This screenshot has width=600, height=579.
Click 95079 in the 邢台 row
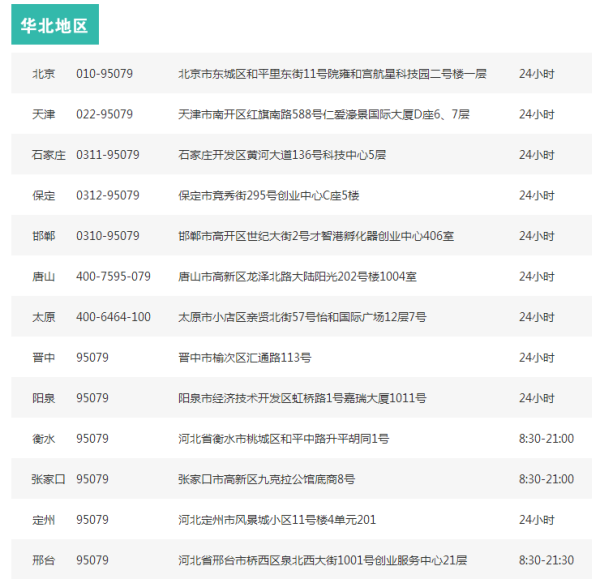click(92, 560)
